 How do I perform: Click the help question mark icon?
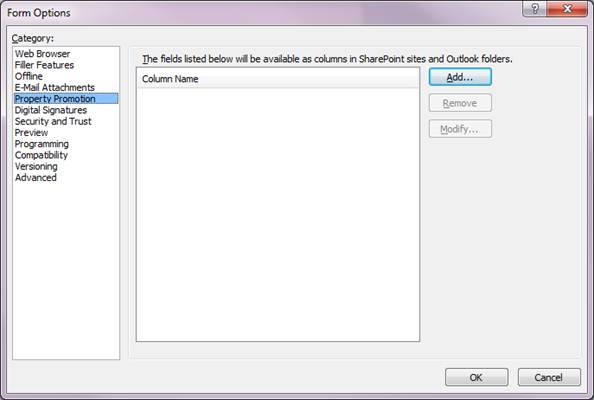click(535, 8)
